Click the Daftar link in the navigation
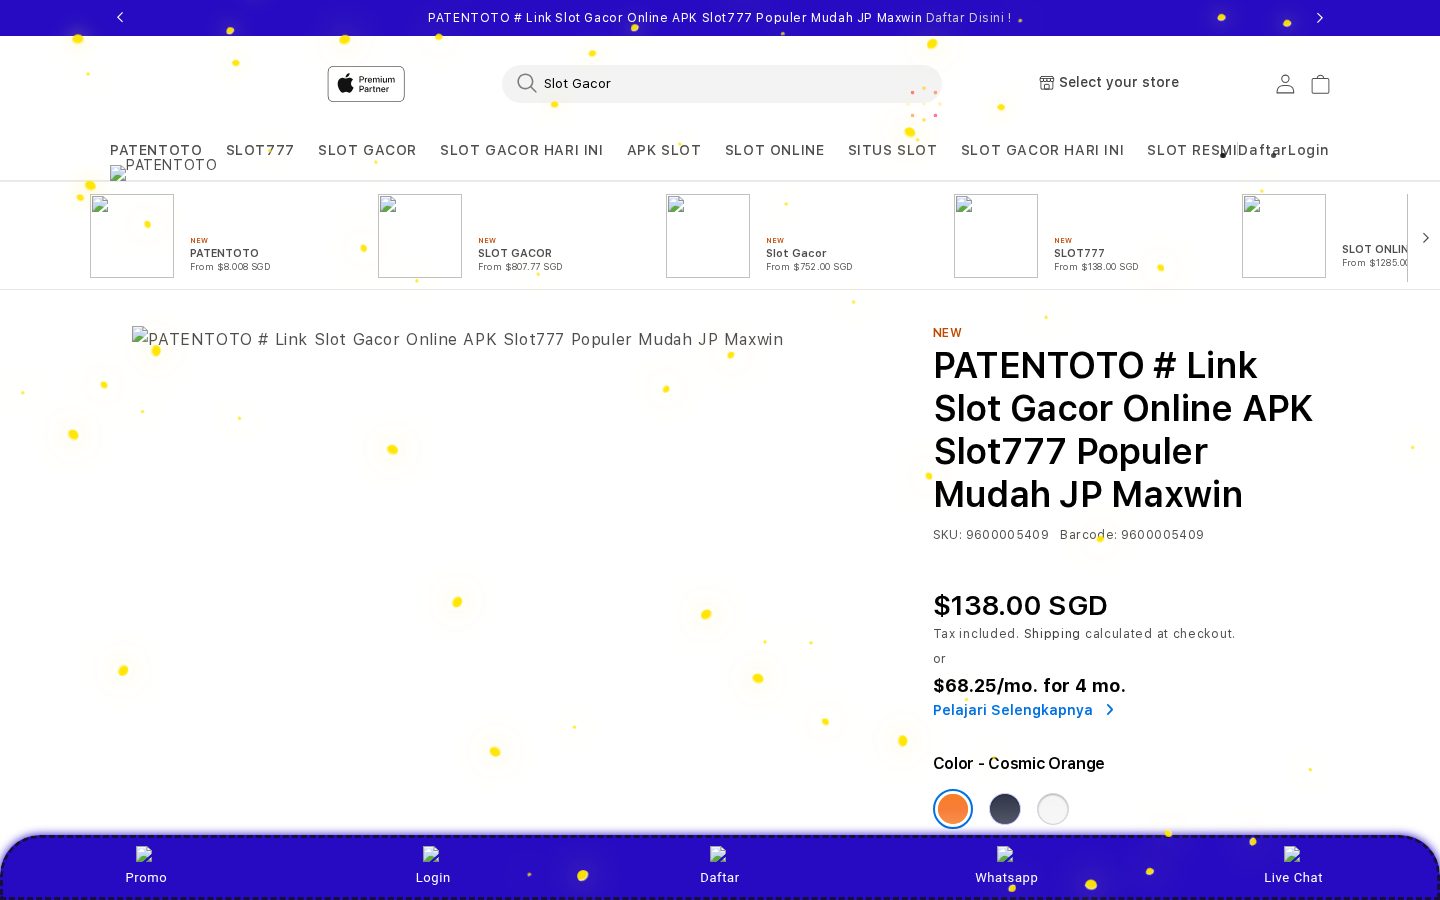The width and height of the screenshot is (1440, 900). pyautogui.click(x=1262, y=150)
